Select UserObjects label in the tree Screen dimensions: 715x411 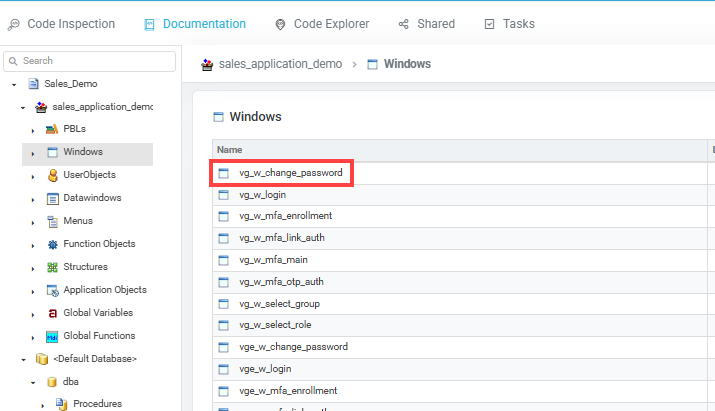coord(89,175)
